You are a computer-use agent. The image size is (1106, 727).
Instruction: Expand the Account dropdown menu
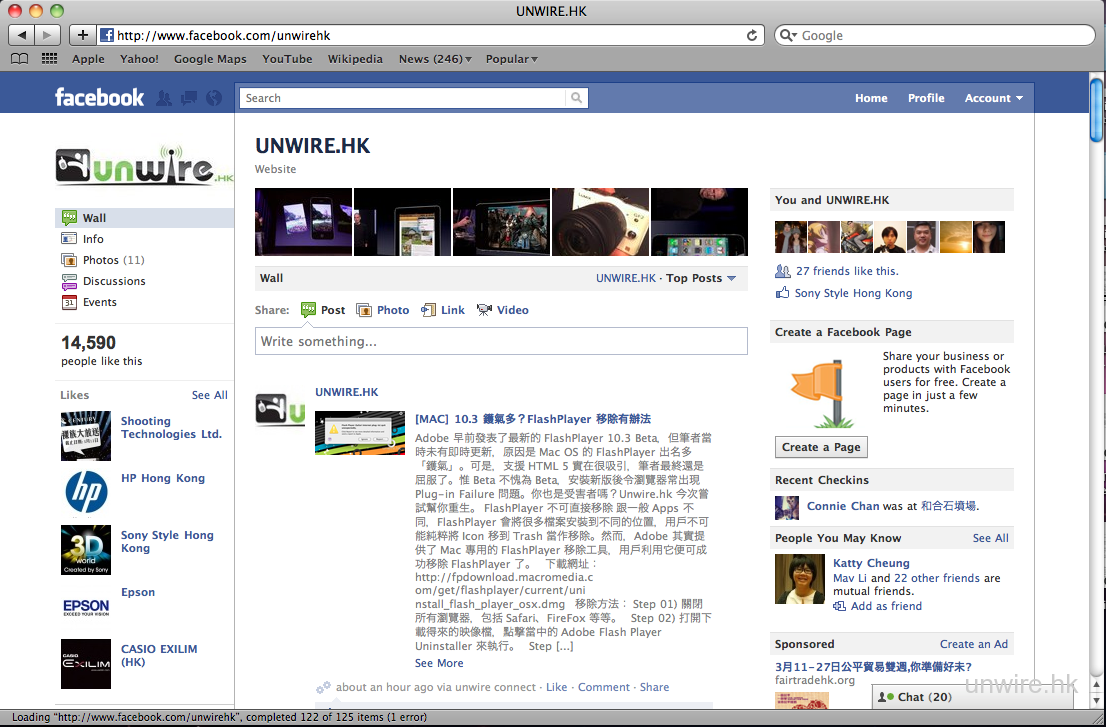993,98
